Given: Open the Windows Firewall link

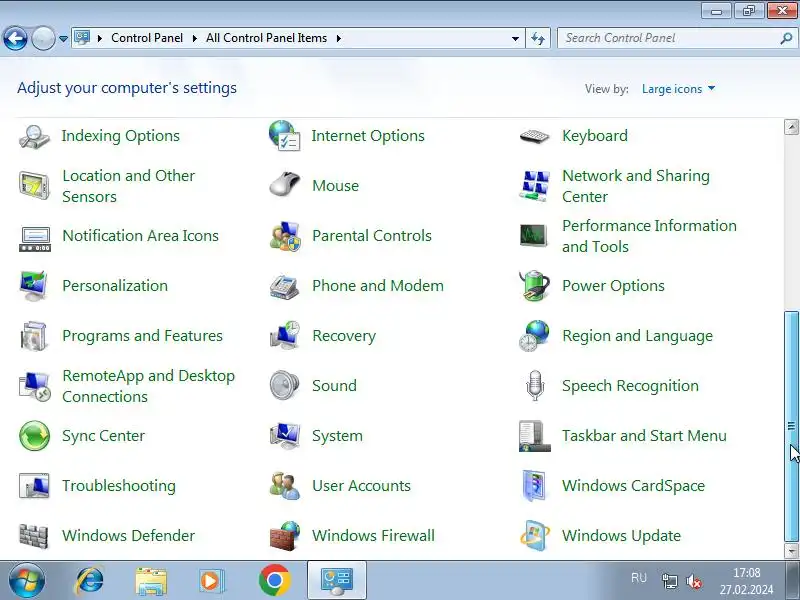Looking at the screenshot, I should (373, 536).
